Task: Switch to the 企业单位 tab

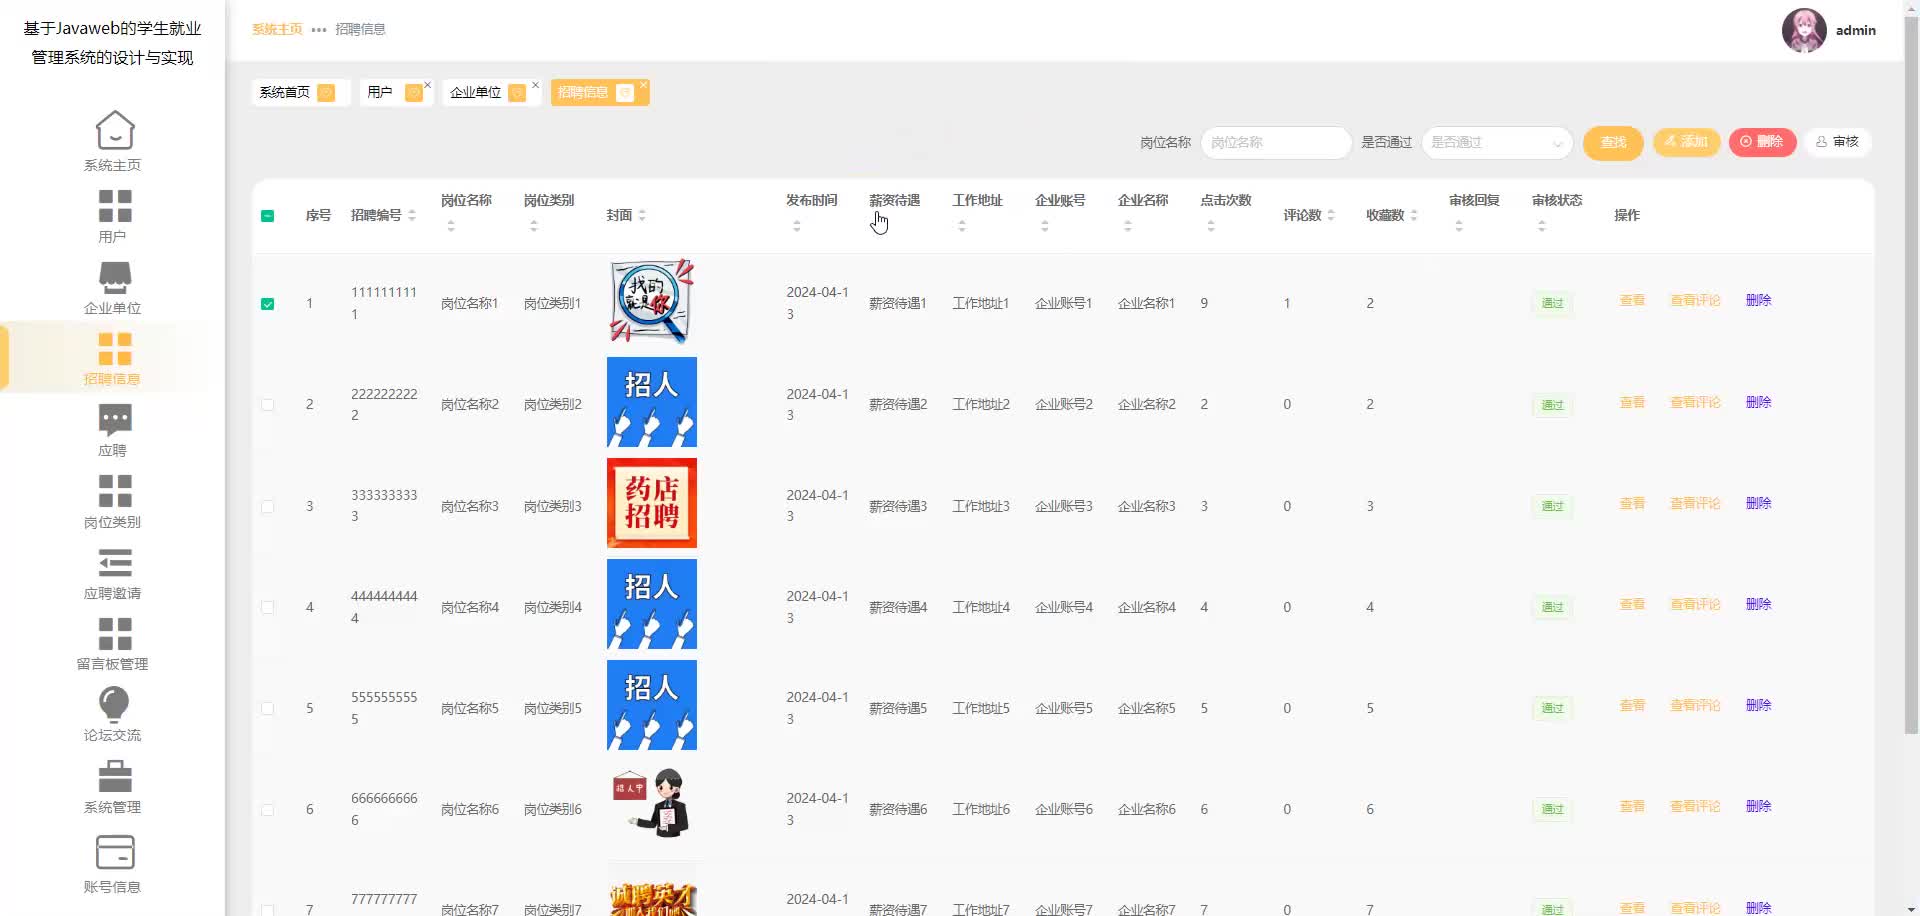Action: click(476, 93)
